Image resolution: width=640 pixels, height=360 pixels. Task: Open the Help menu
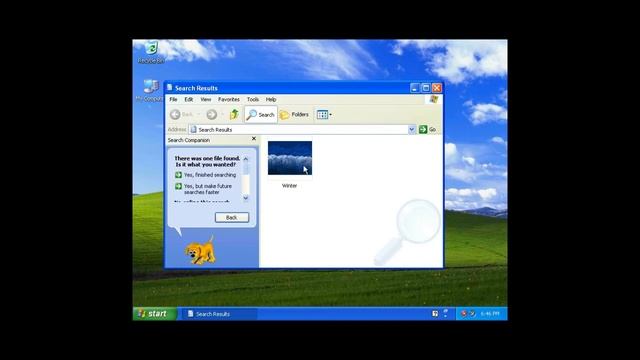271,99
